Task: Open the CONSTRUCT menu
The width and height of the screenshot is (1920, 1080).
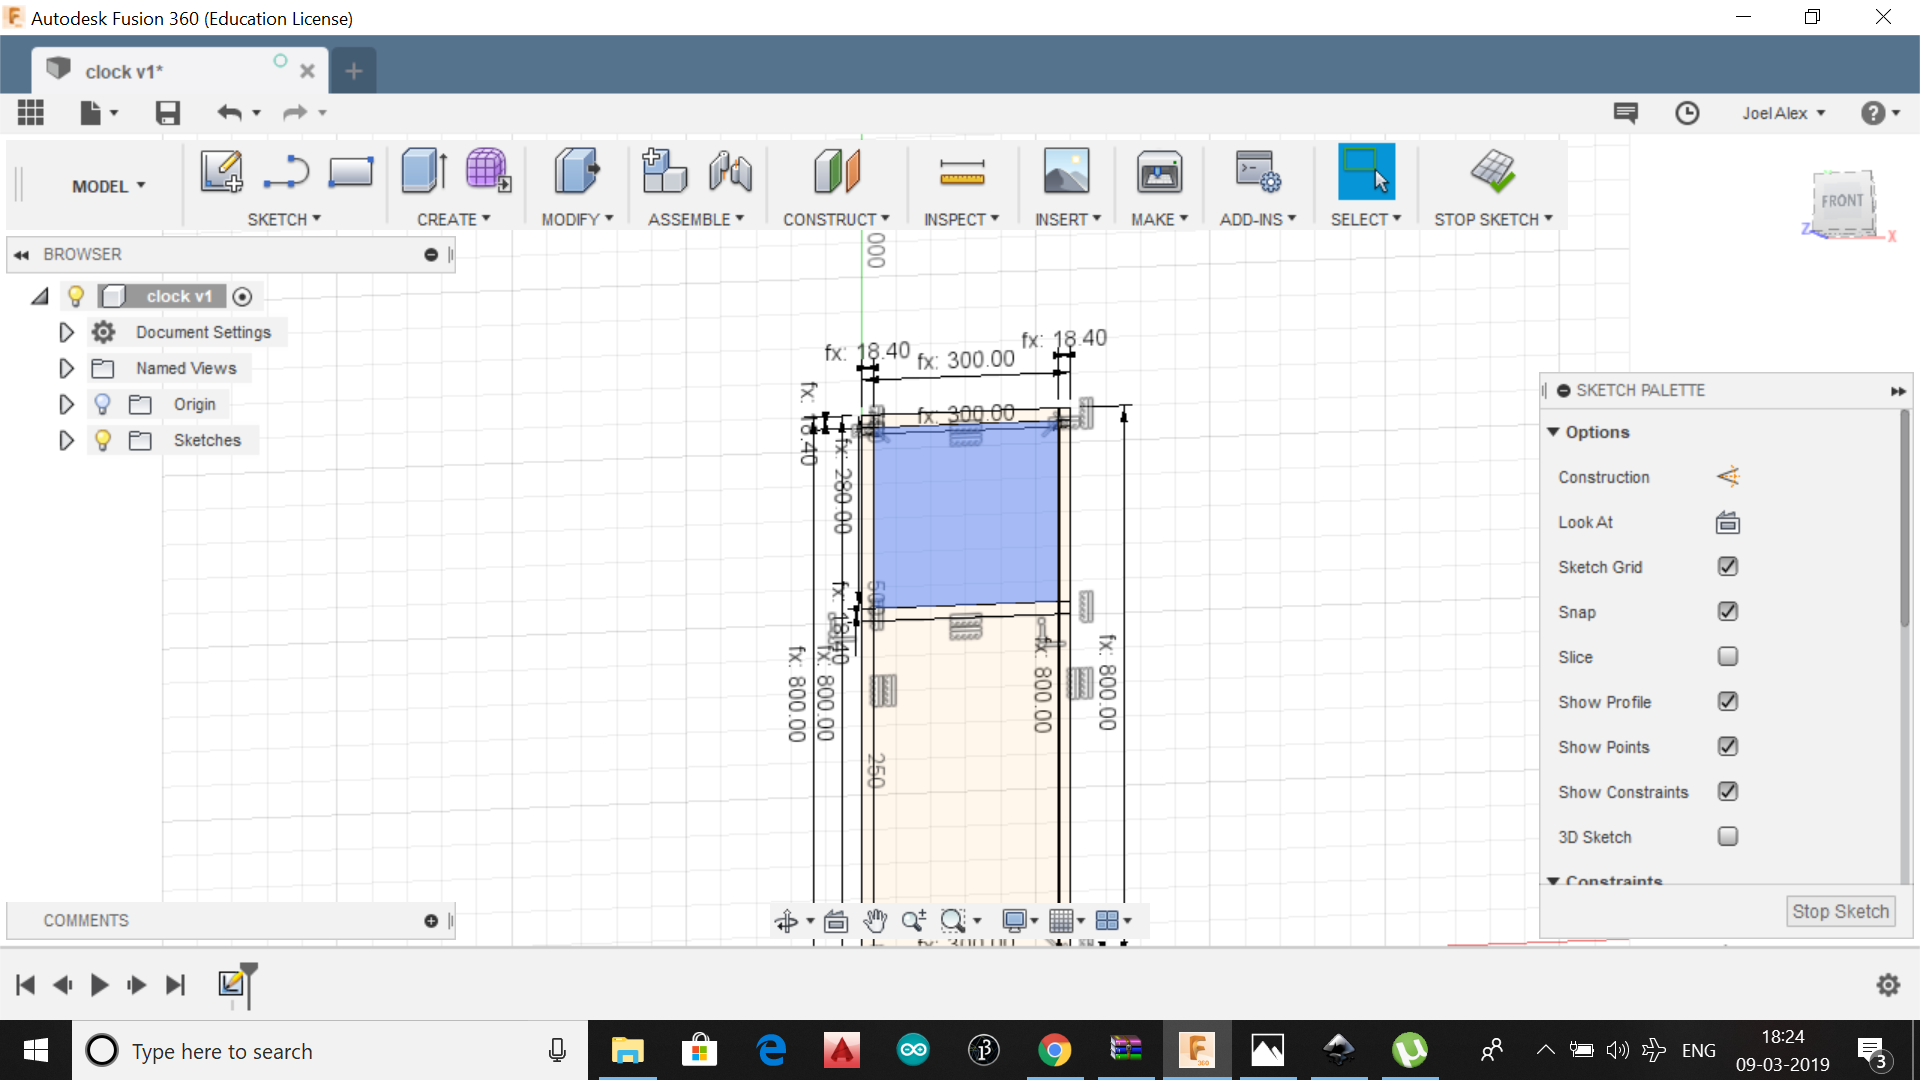Action: pyautogui.click(x=835, y=219)
